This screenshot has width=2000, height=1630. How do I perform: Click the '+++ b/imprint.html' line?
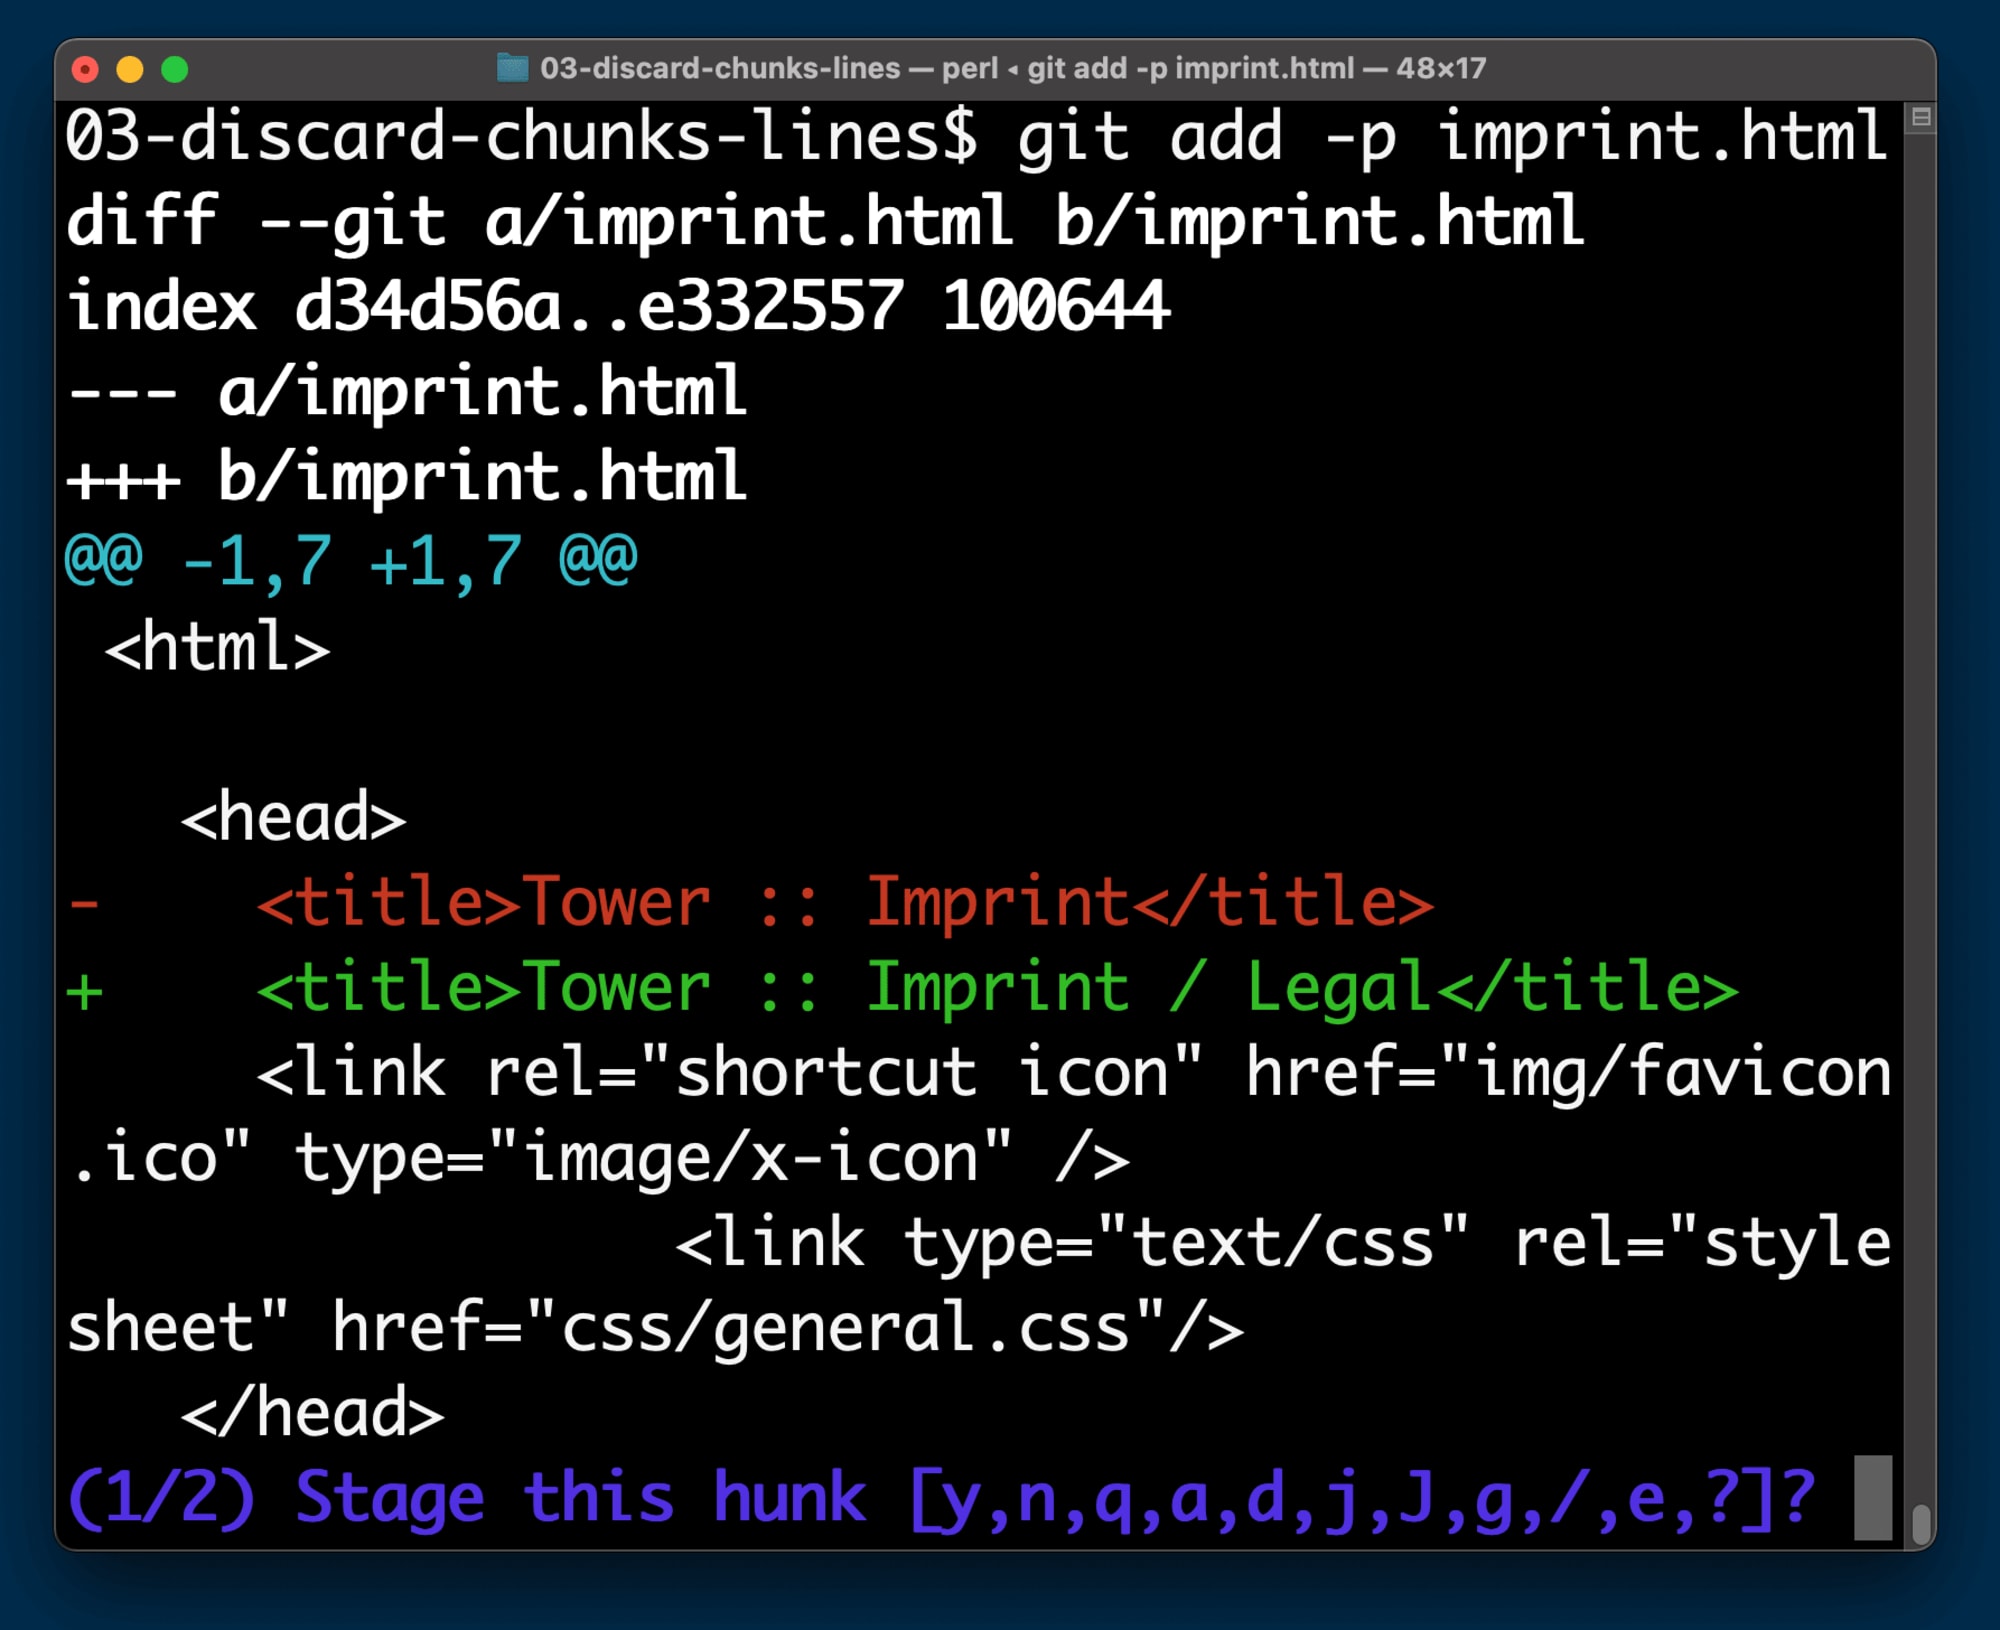pos(407,477)
